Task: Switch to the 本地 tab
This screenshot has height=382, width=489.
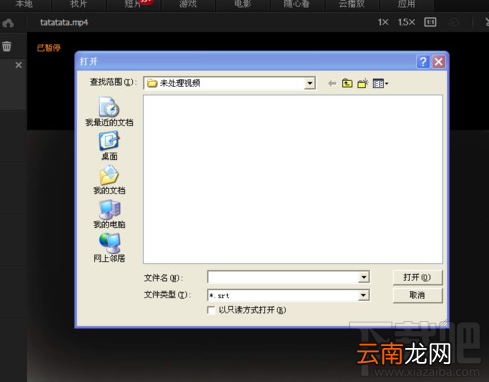Action: point(24,4)
